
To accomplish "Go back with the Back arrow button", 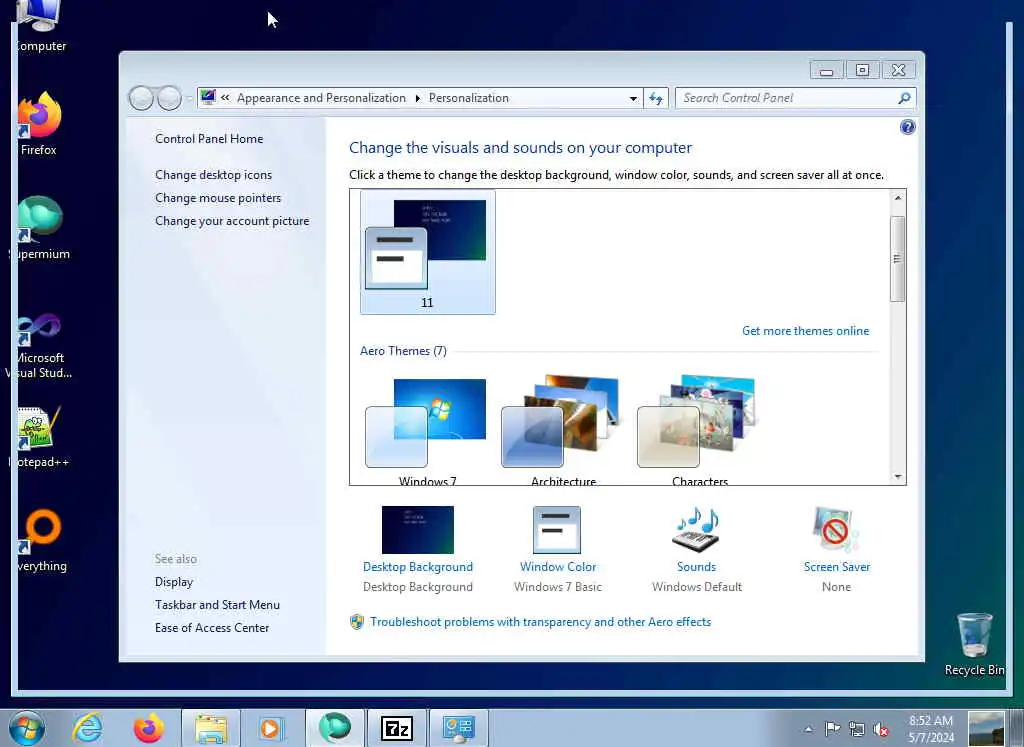I will (x=141, y=98).
